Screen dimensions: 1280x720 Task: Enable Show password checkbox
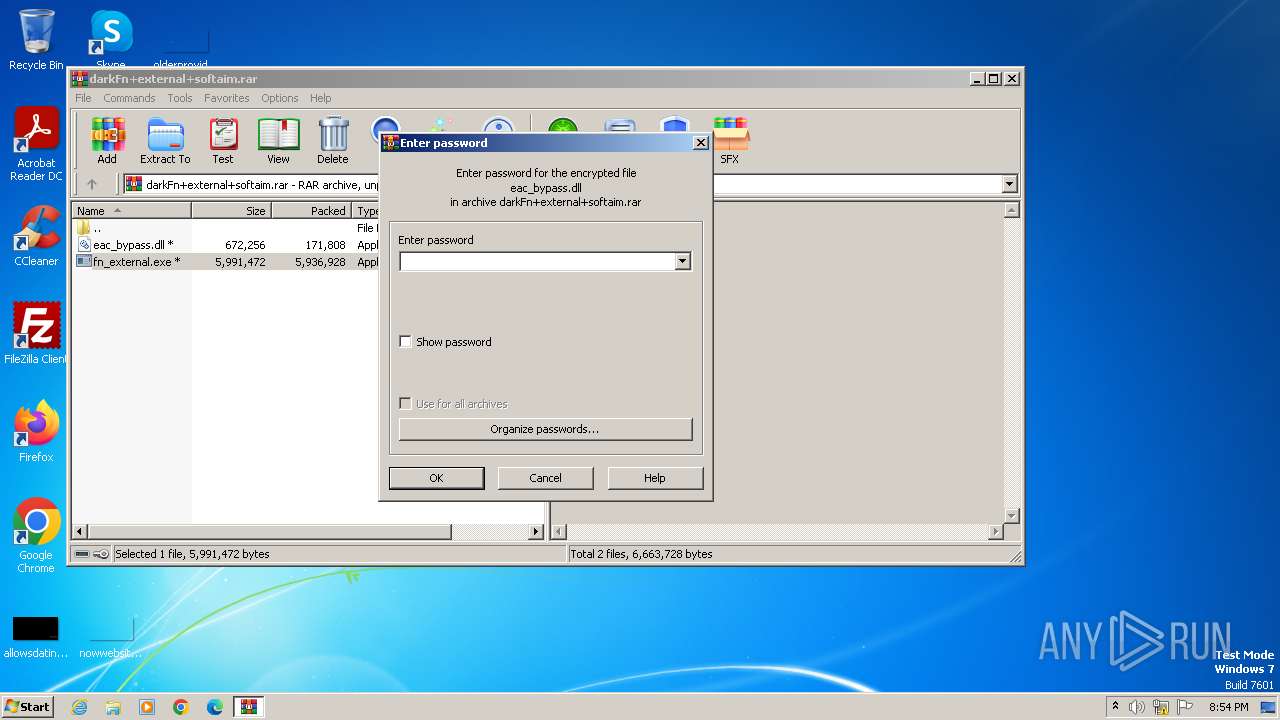tap(405, 342)
